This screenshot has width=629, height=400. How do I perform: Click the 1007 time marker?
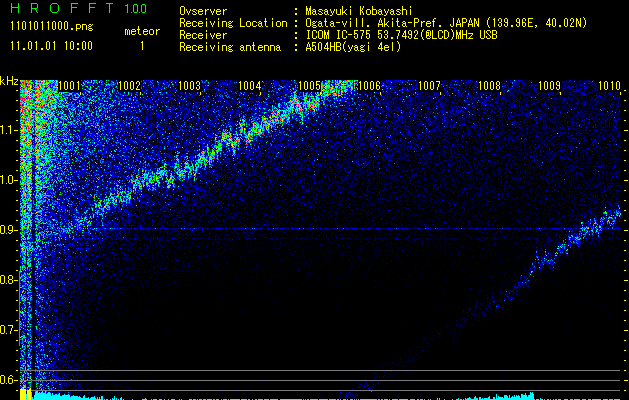[x=430, y=86]
